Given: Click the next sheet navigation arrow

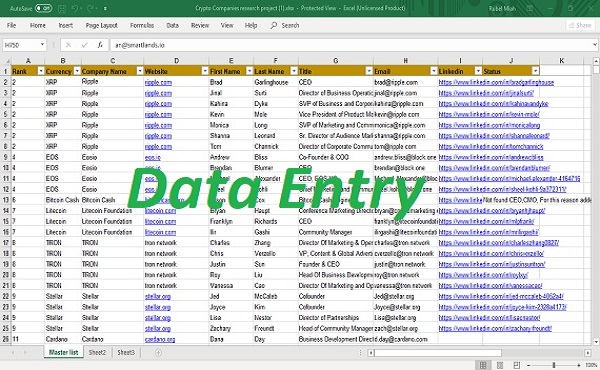Looking at the screenshot, I should (25, 352).
